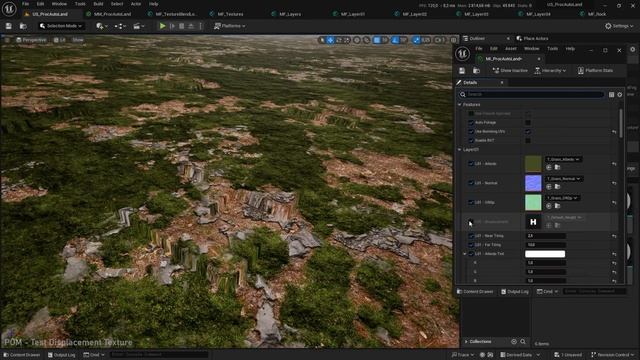The height and width of the screenshot is (360, 640).
Task: Switch to the MF_Layer01 tab
Action: (x=353, y=14)
